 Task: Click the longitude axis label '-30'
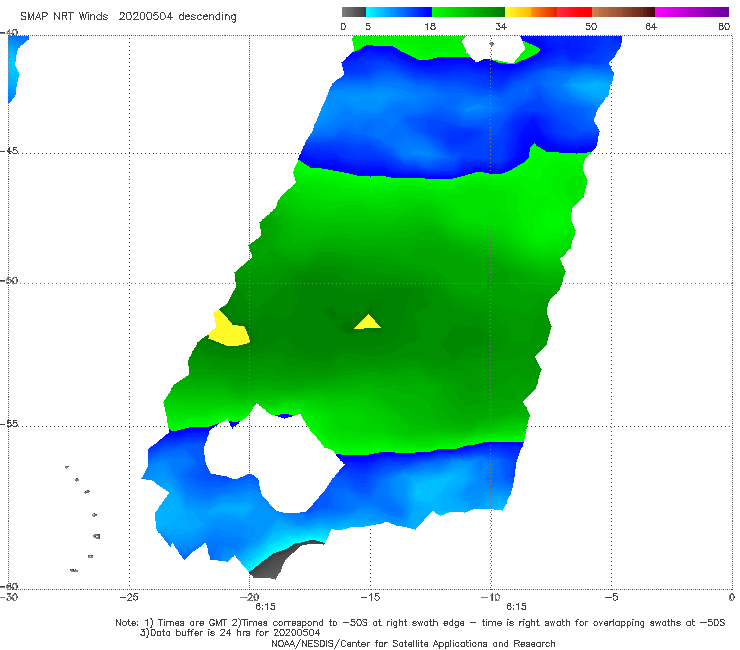tap(9, 597)
